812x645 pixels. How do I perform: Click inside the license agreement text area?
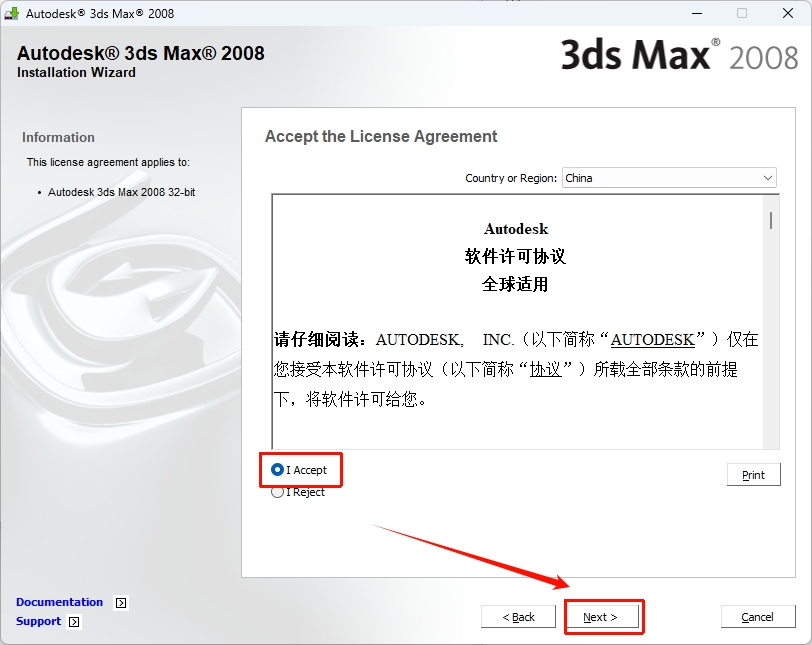click(x=515, y=320)
